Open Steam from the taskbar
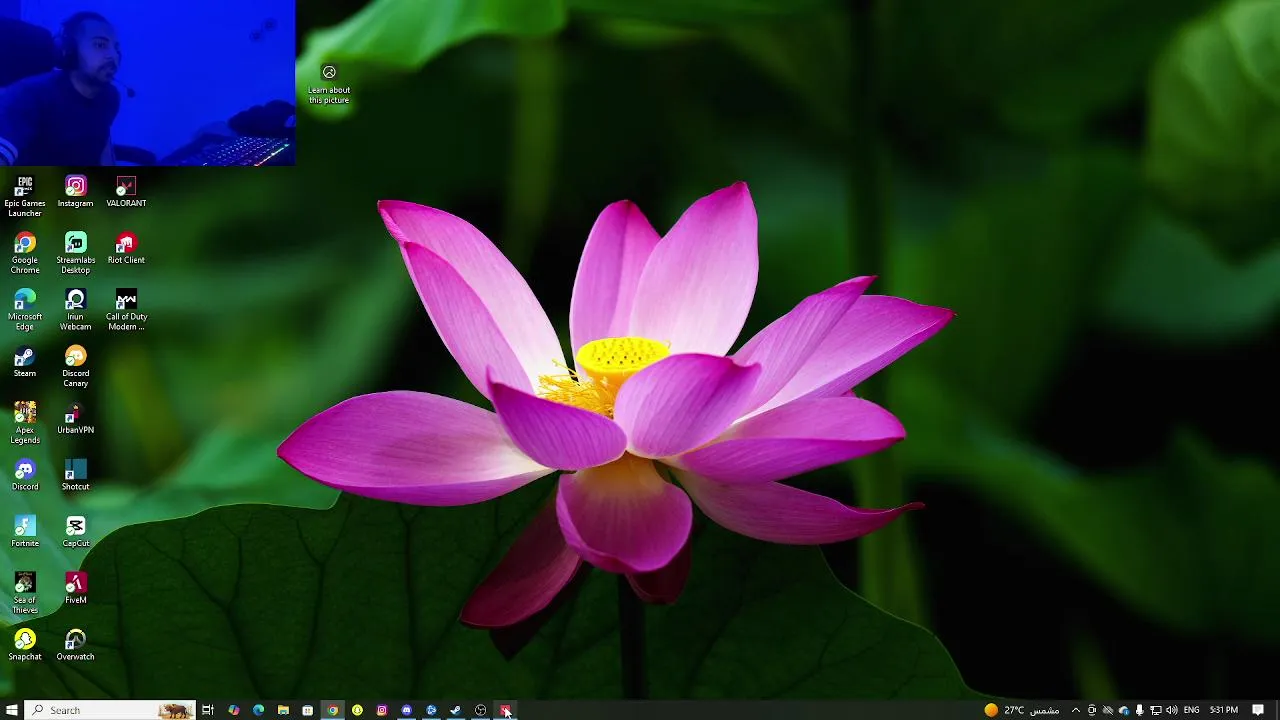This screenshot has width=1280, height=720. (456, 710)
